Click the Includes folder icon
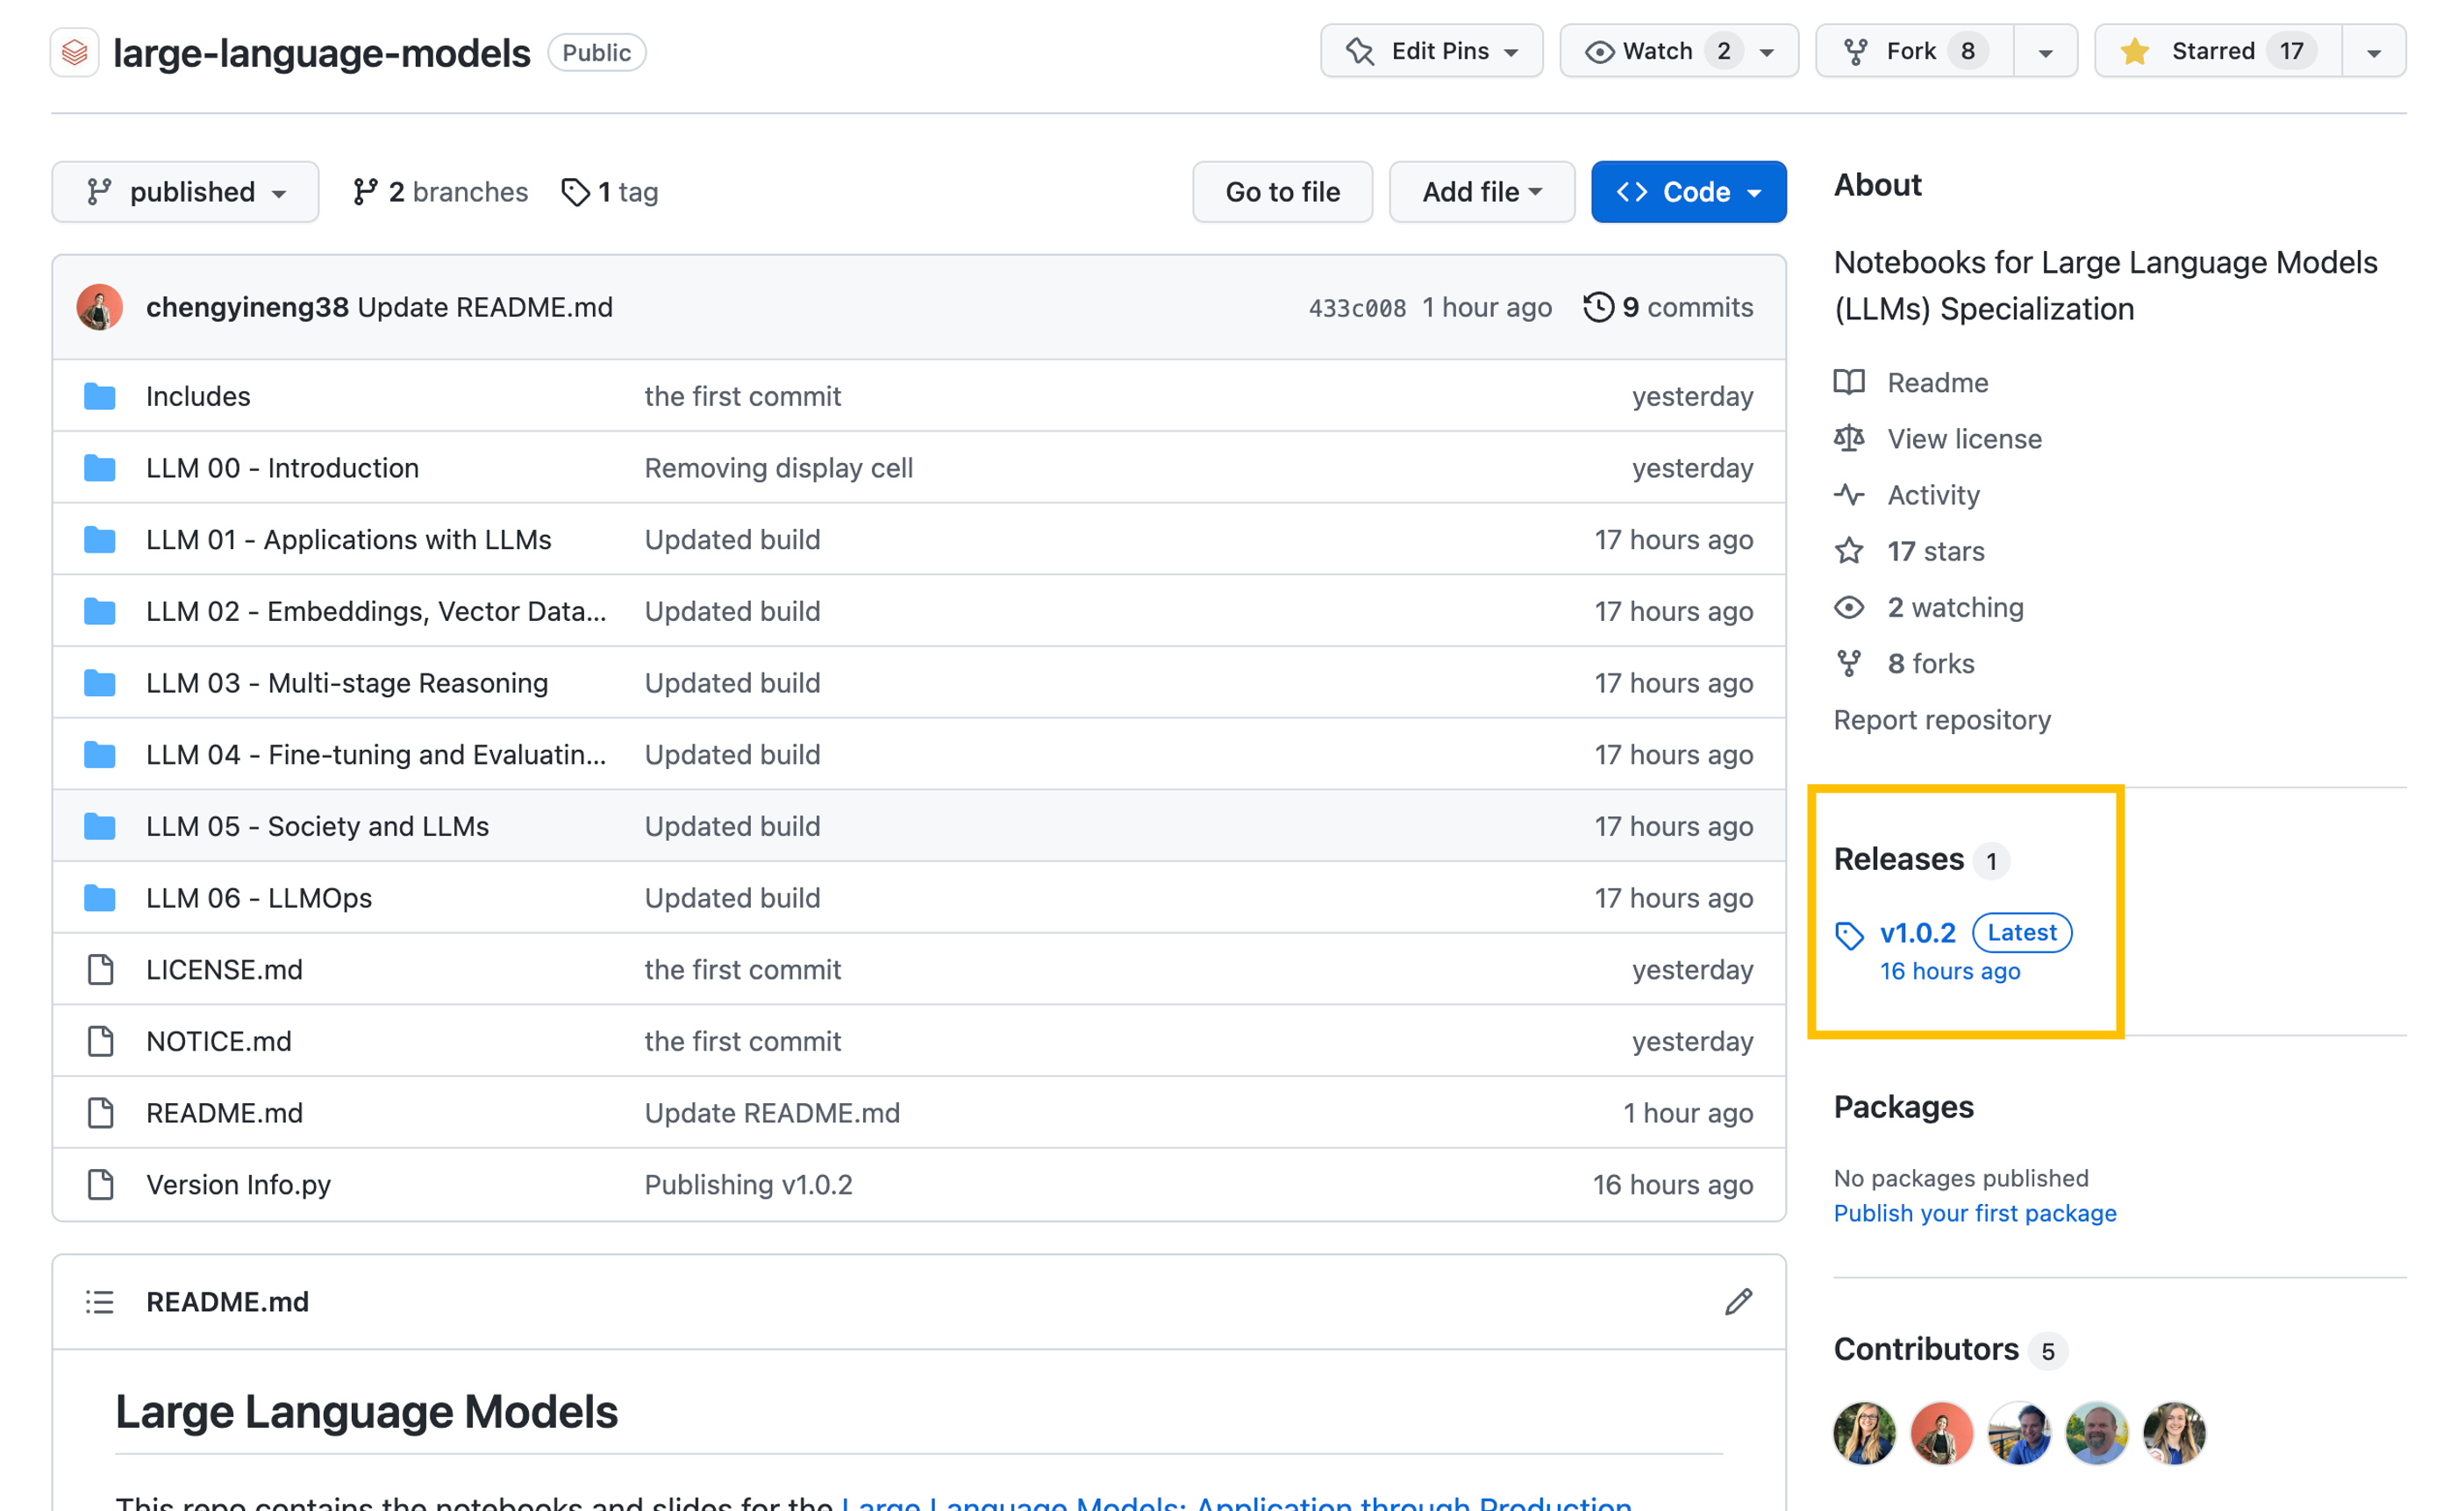 [99, 396]
